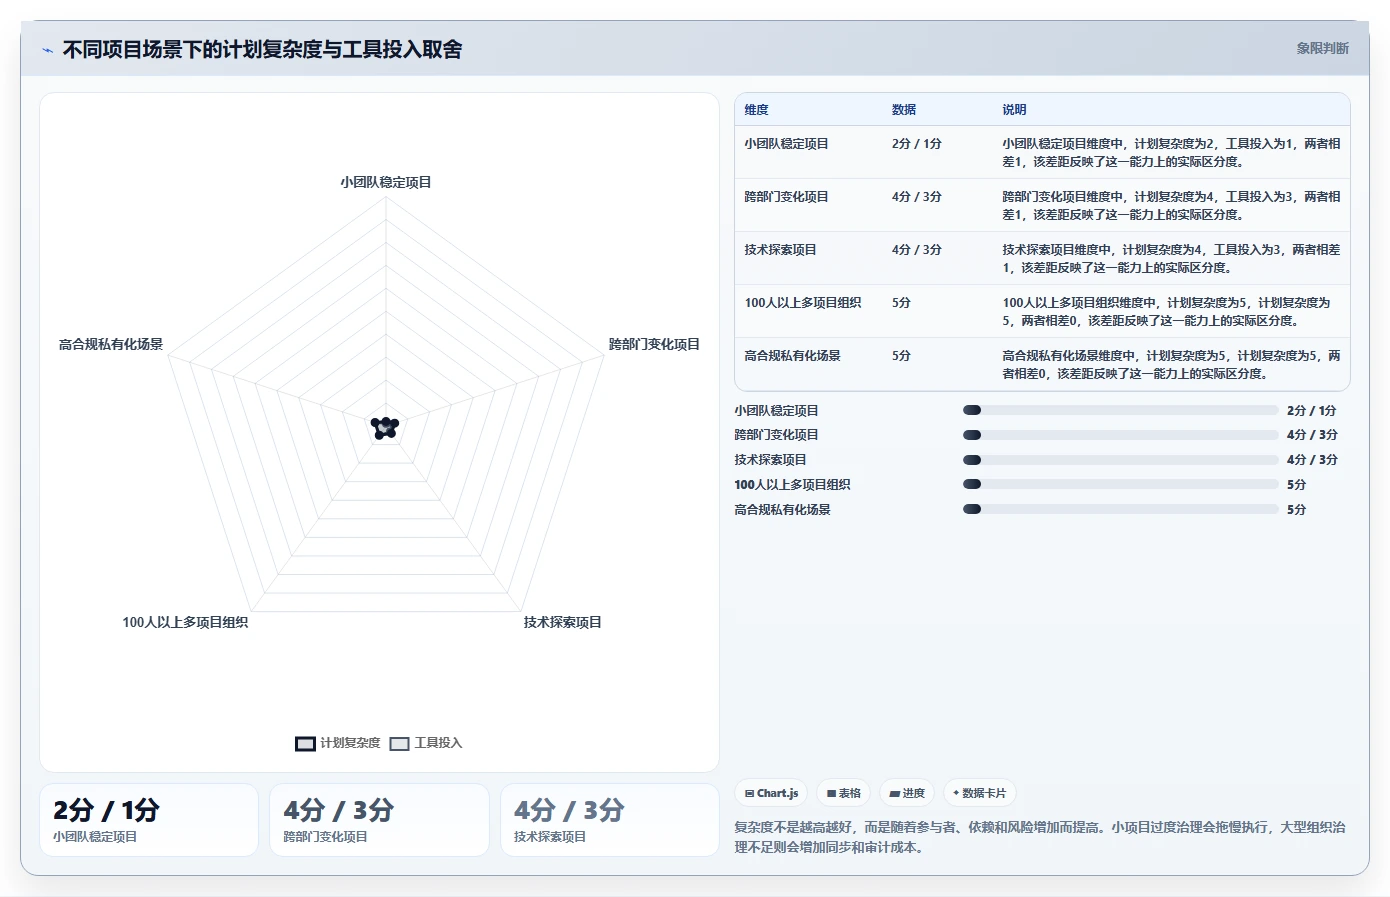Click the table description starting 高合规私有化场景维度中
Screen dimensions: 1390x897
click(1172, 365)
